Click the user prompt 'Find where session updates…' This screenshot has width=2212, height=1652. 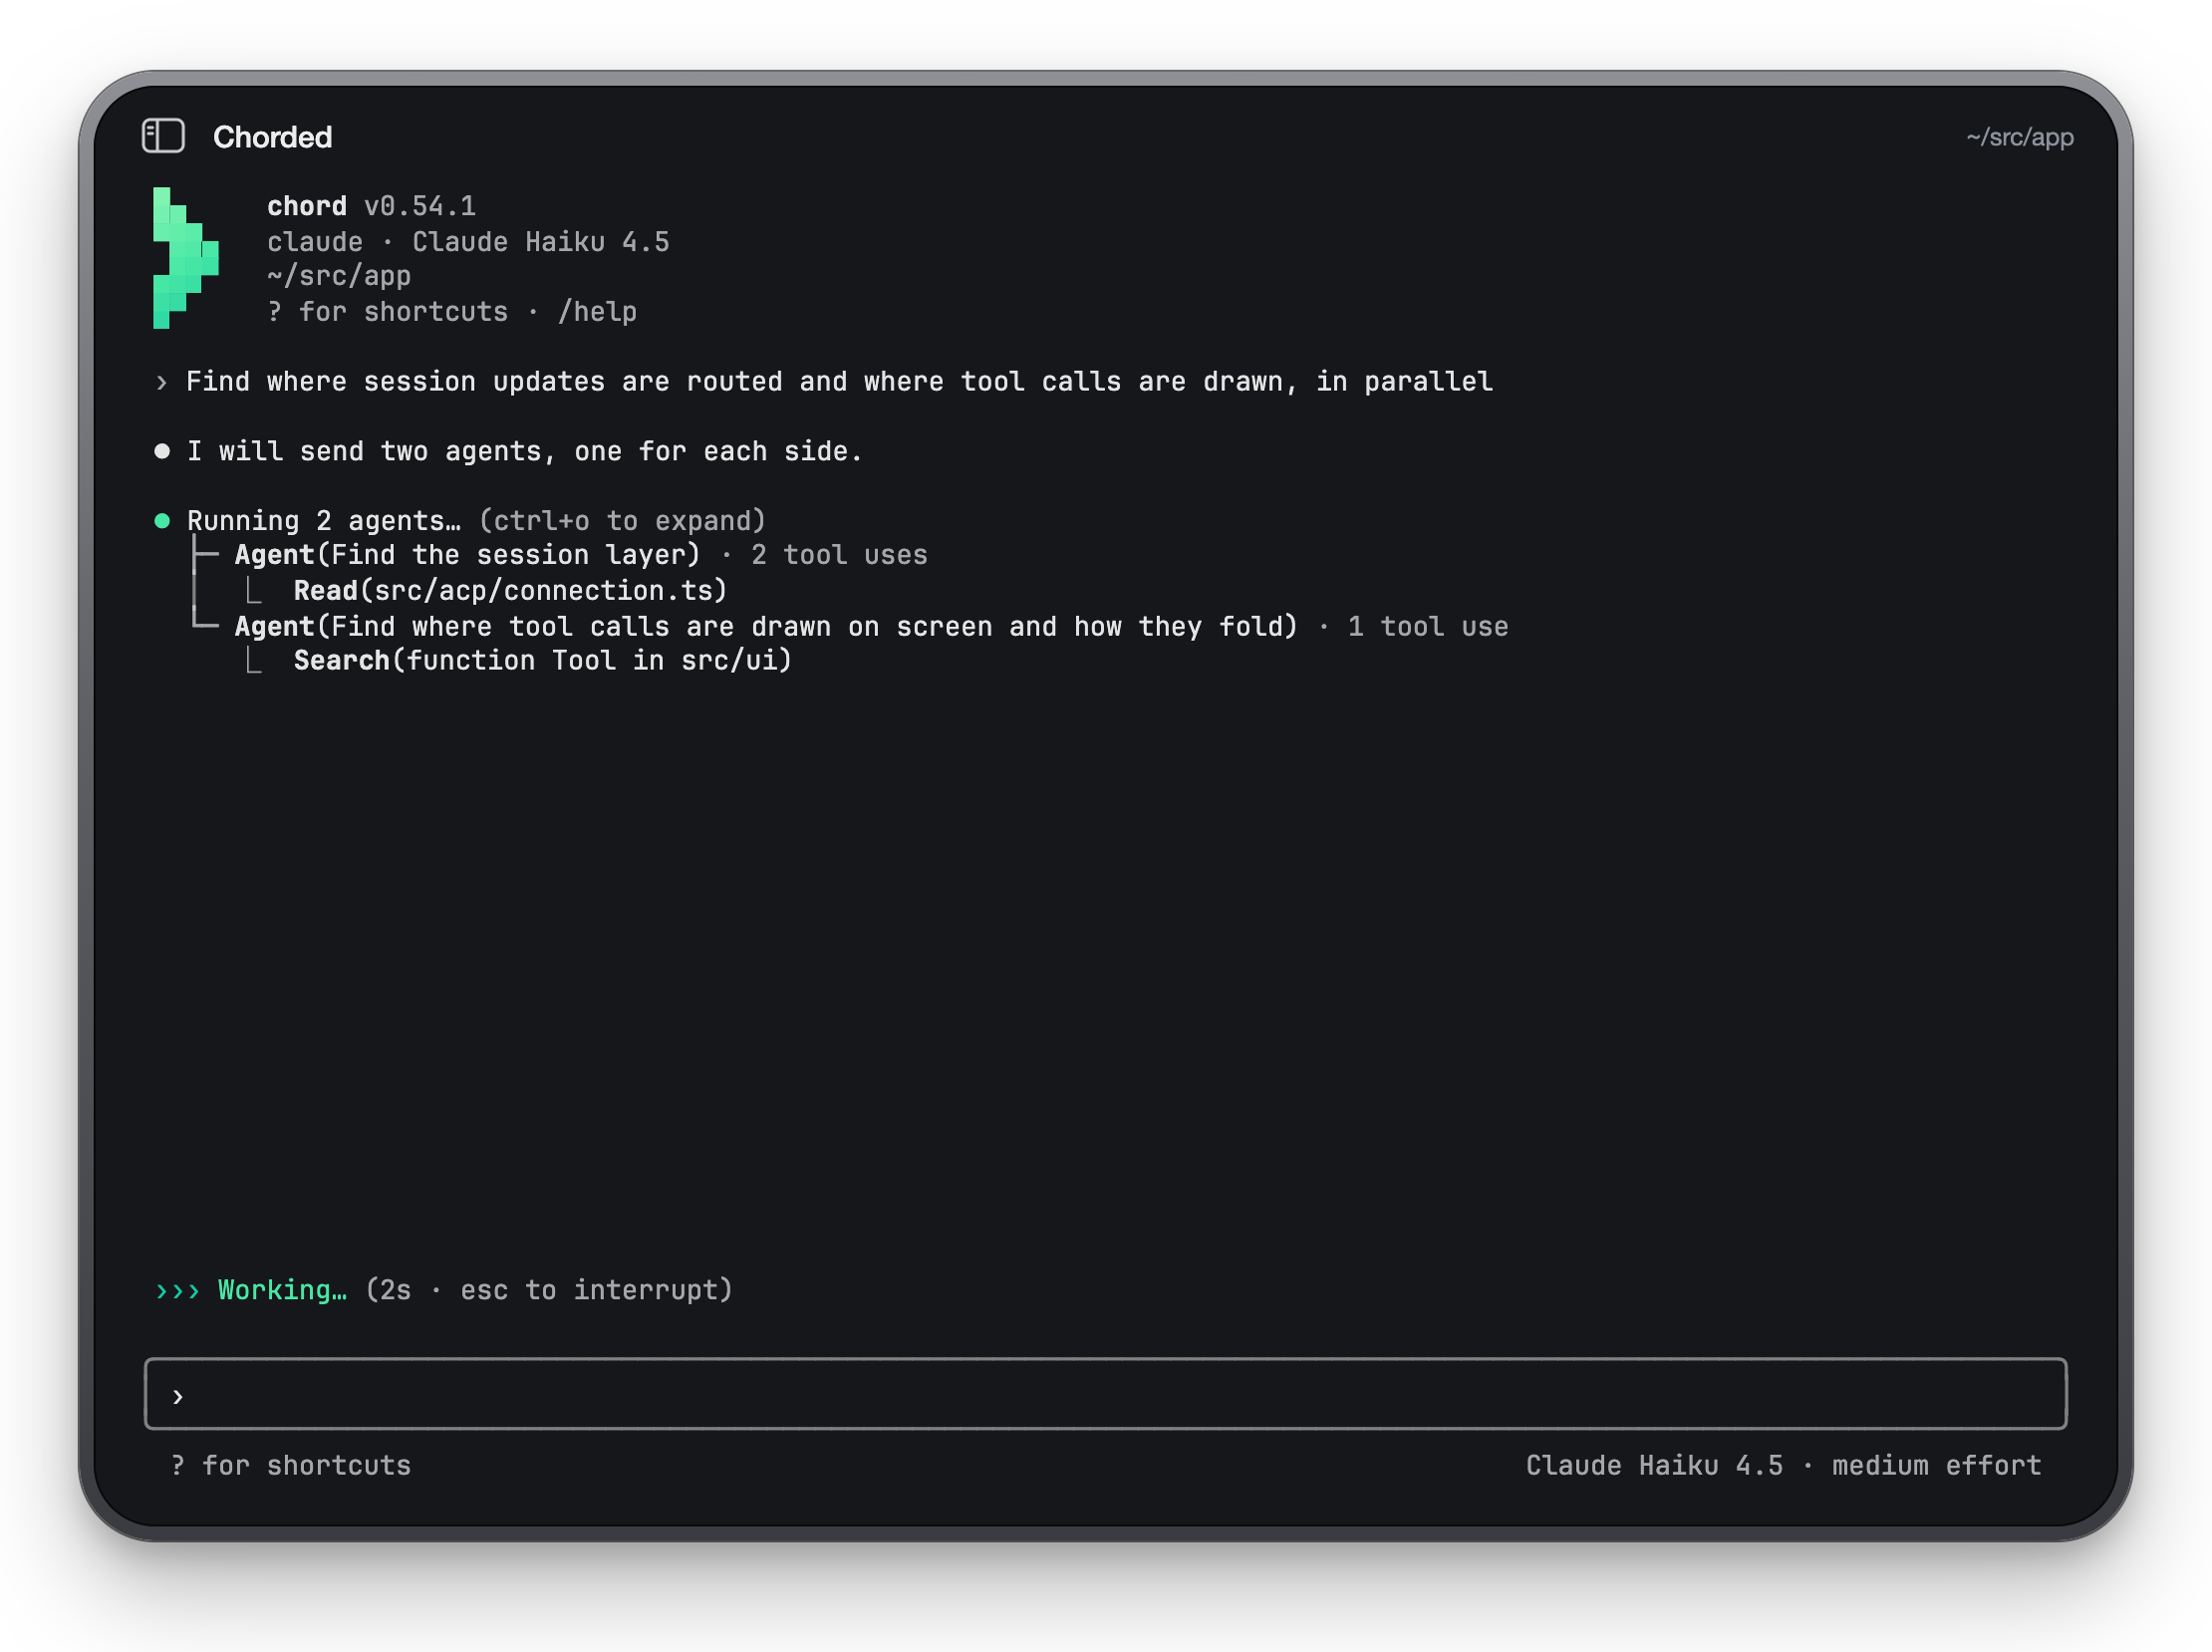point(839,382)
